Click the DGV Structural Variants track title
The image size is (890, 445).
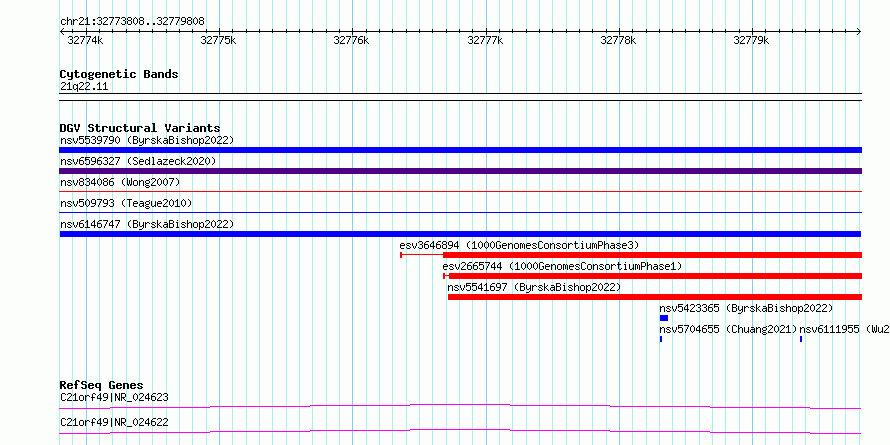pyautogui.click(x=140, y=128)
